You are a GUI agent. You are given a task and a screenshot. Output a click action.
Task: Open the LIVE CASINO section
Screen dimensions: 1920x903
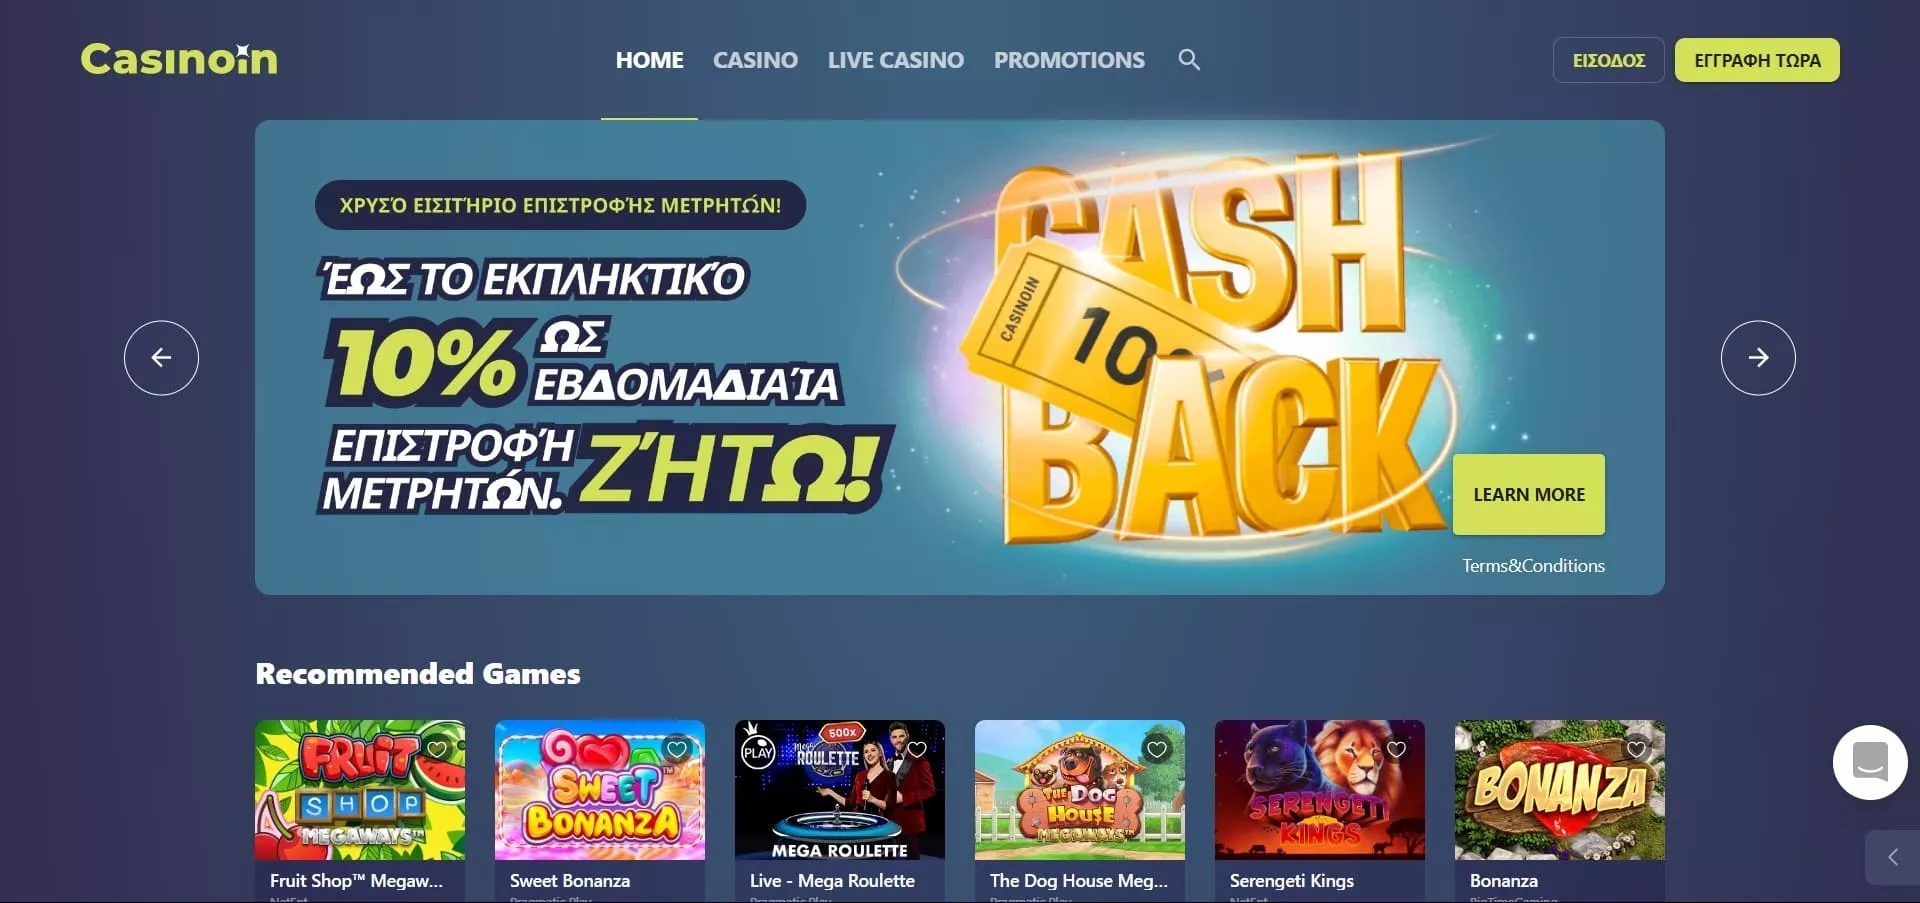pyautogui.click(x=896, y=60)
